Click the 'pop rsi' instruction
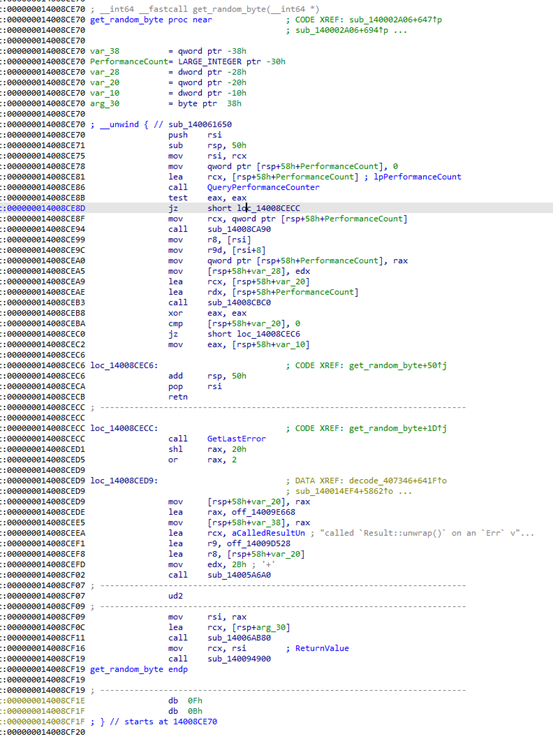The image size is (554, 740). (195, 387)
